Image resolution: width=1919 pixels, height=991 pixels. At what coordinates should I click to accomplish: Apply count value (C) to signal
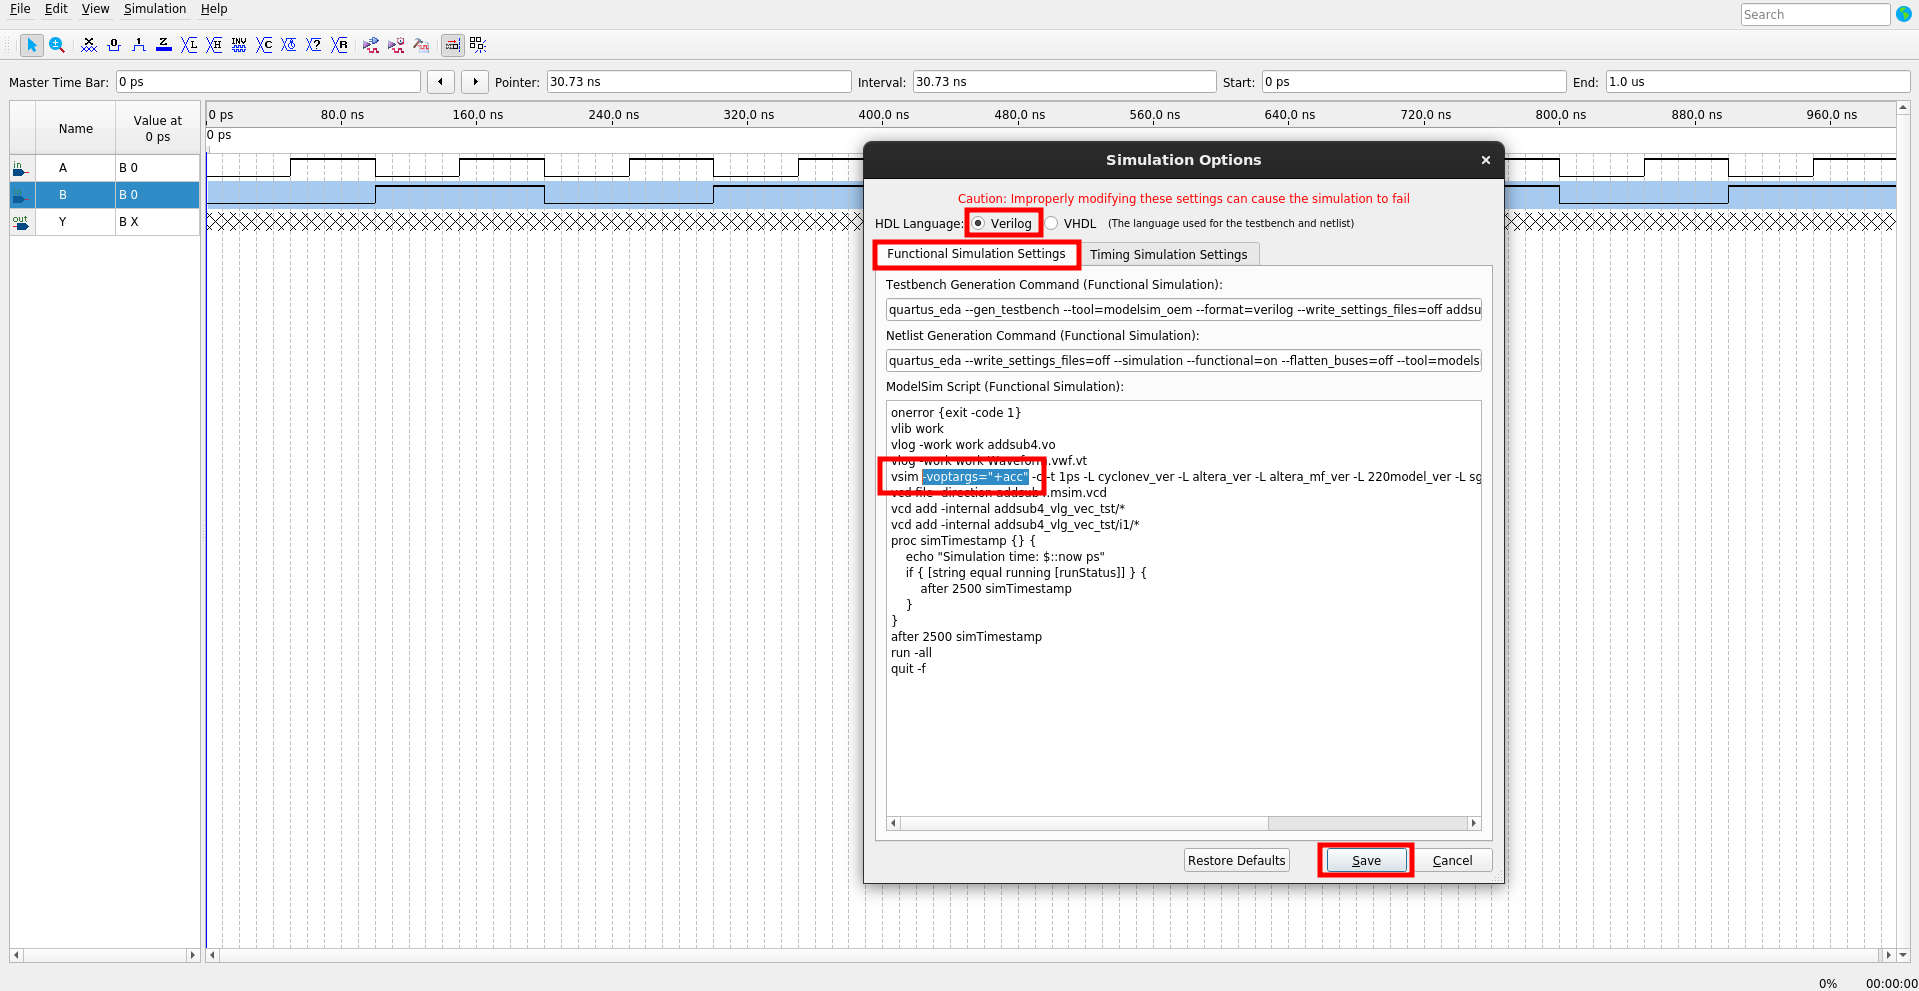click(264, 45)
